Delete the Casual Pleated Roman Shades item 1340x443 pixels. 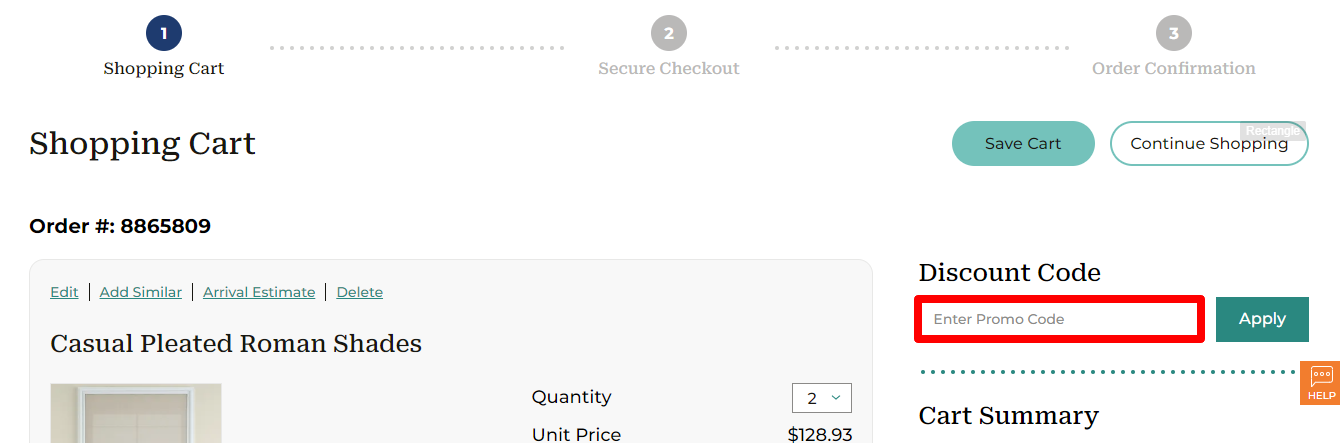point(359,292)
